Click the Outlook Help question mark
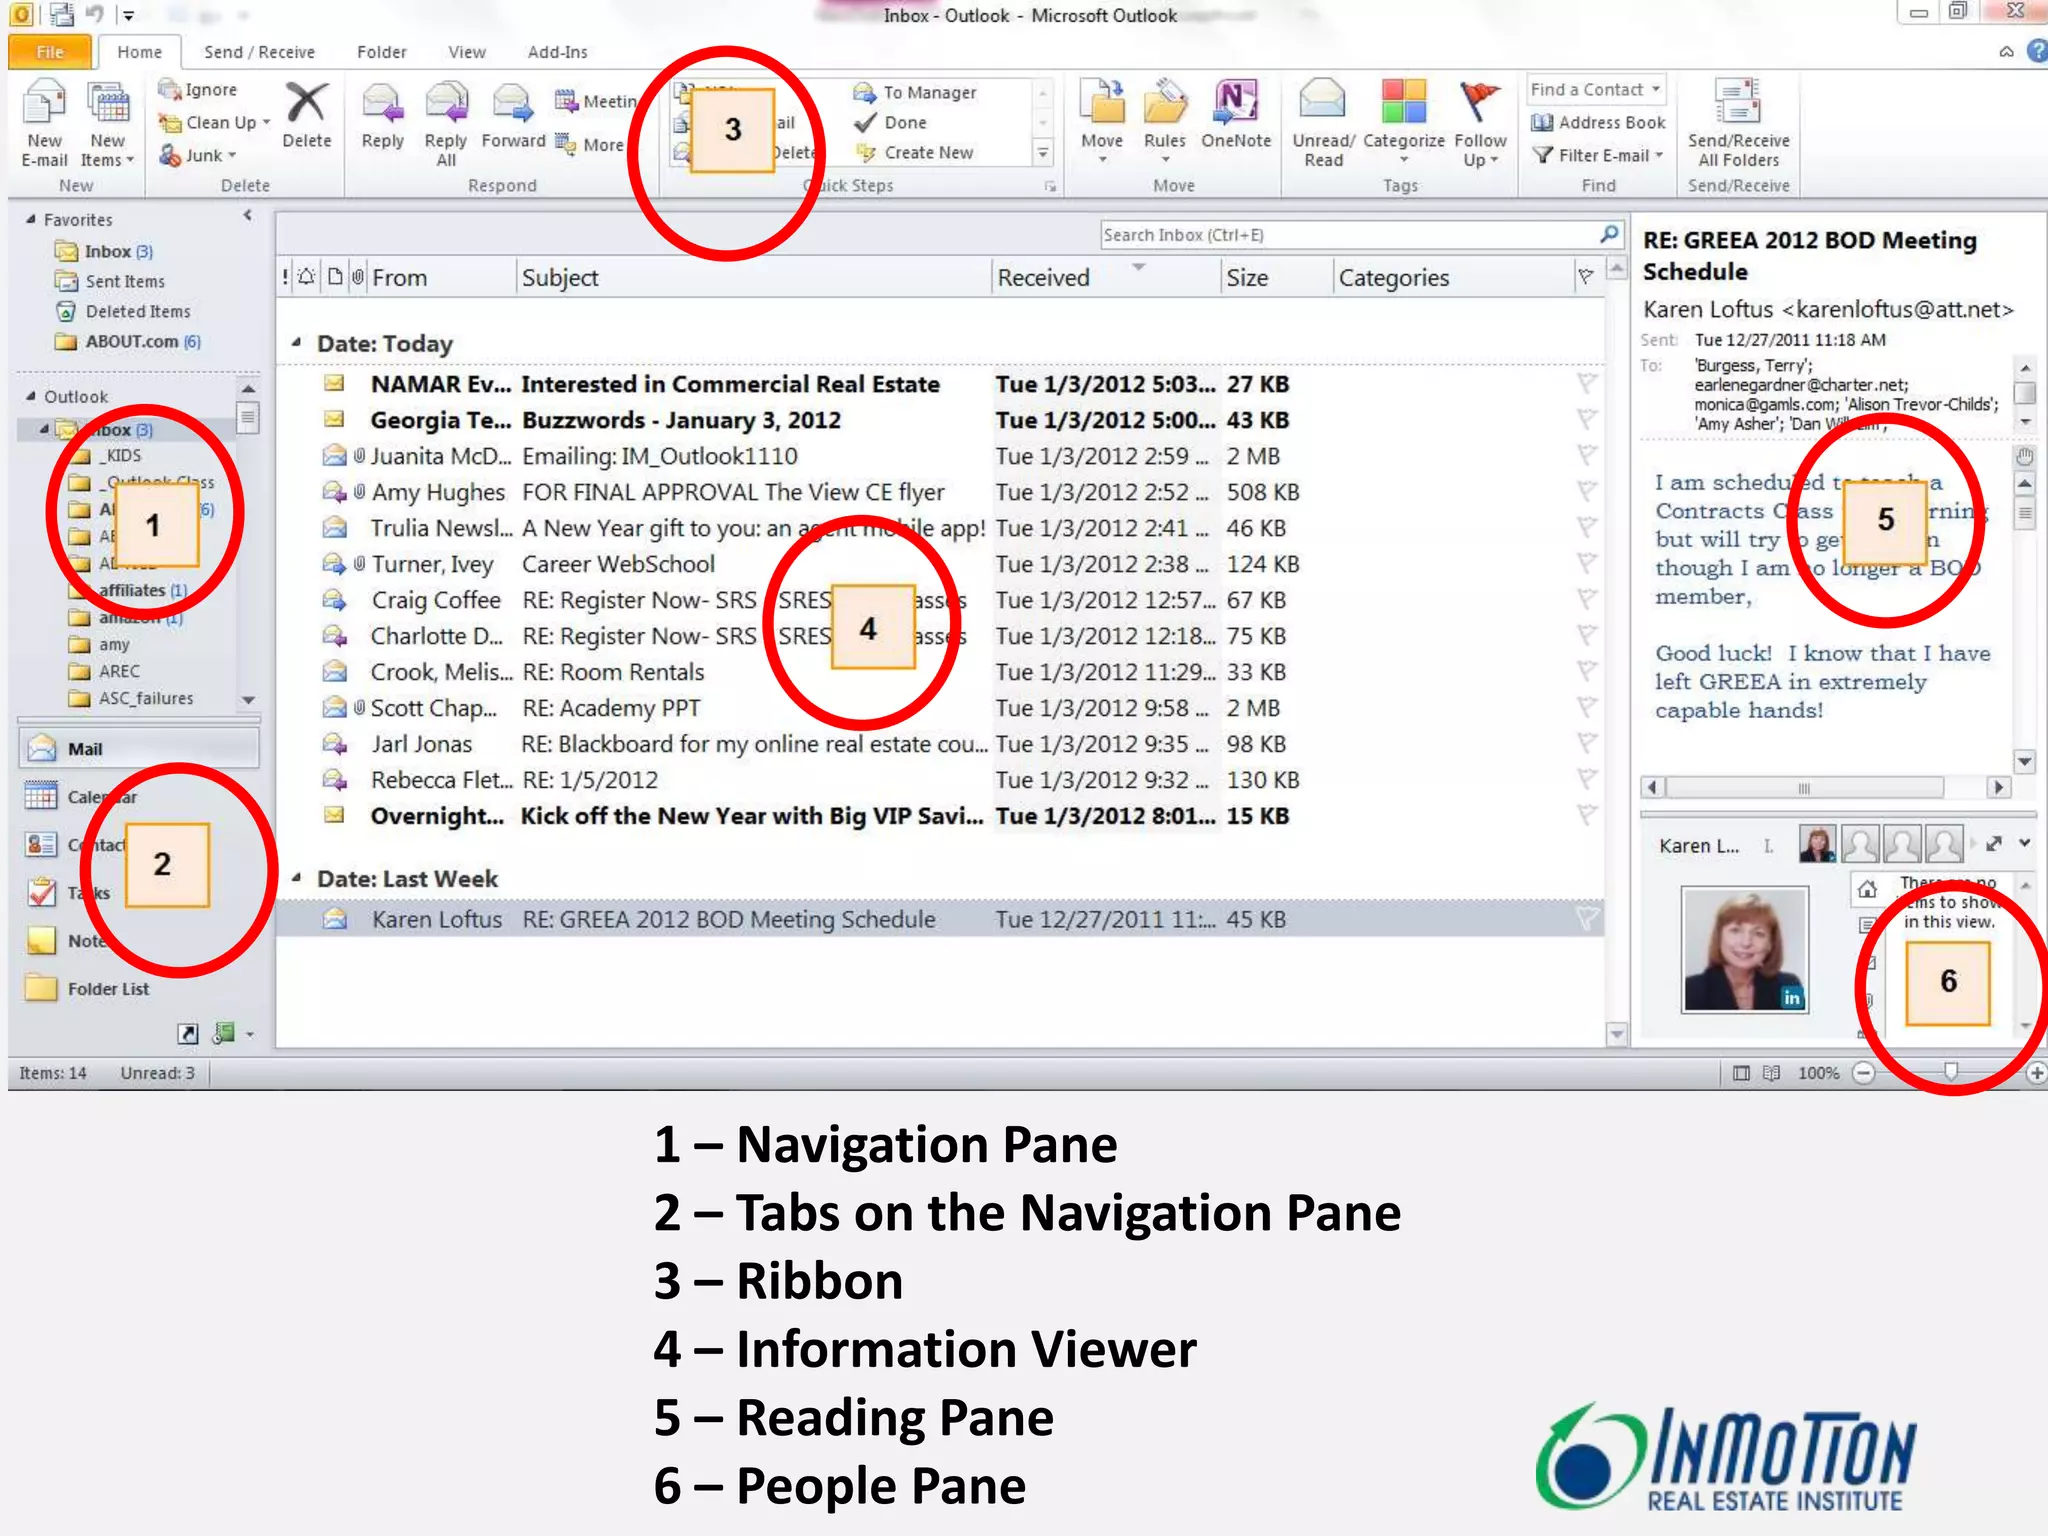This screenshot has width=2048, height=1536. tap(2037, 51)
